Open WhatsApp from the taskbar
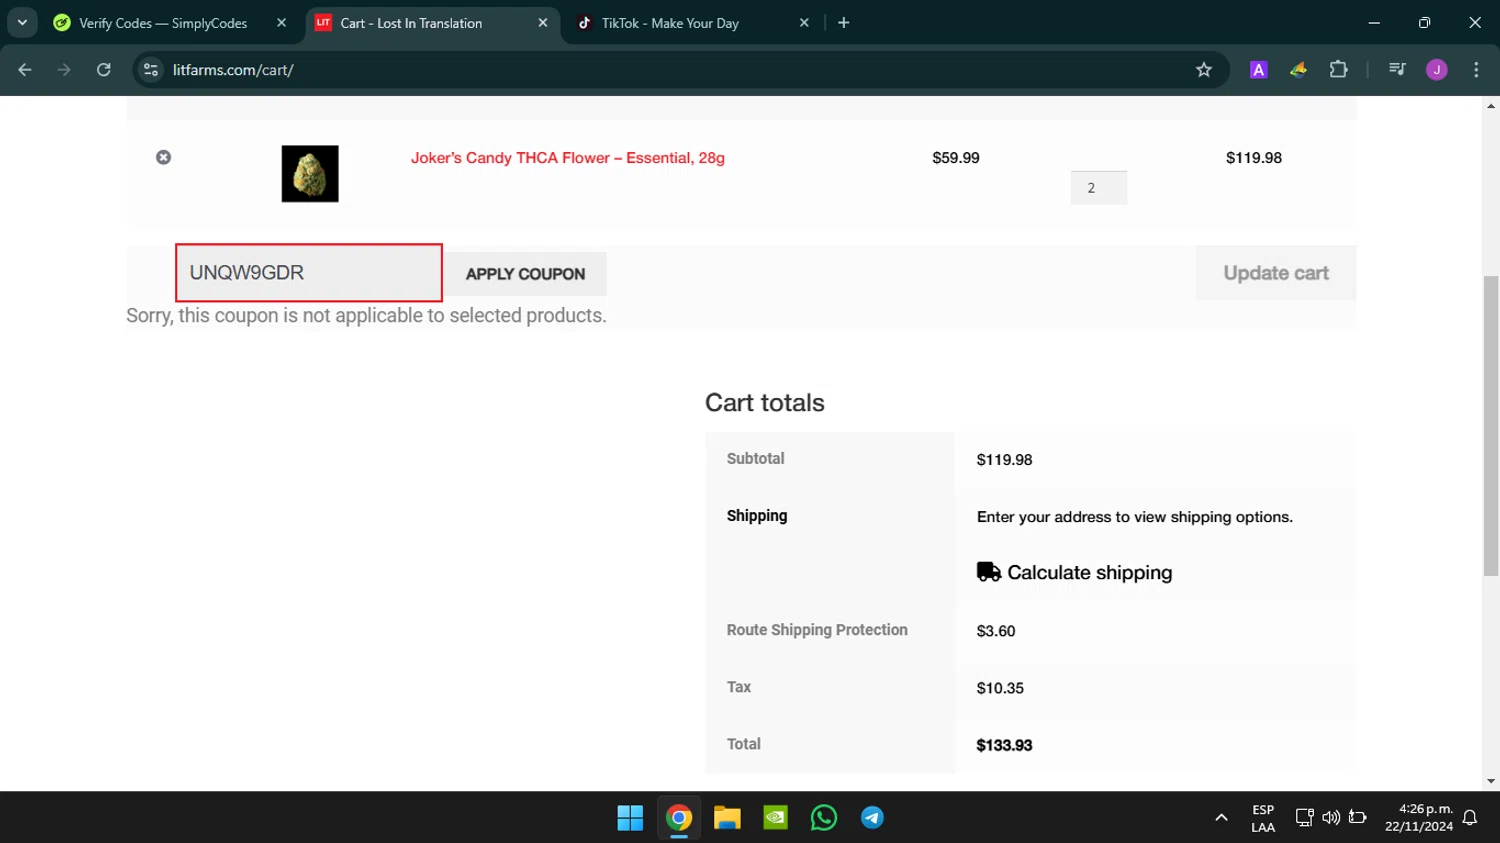 824,818
